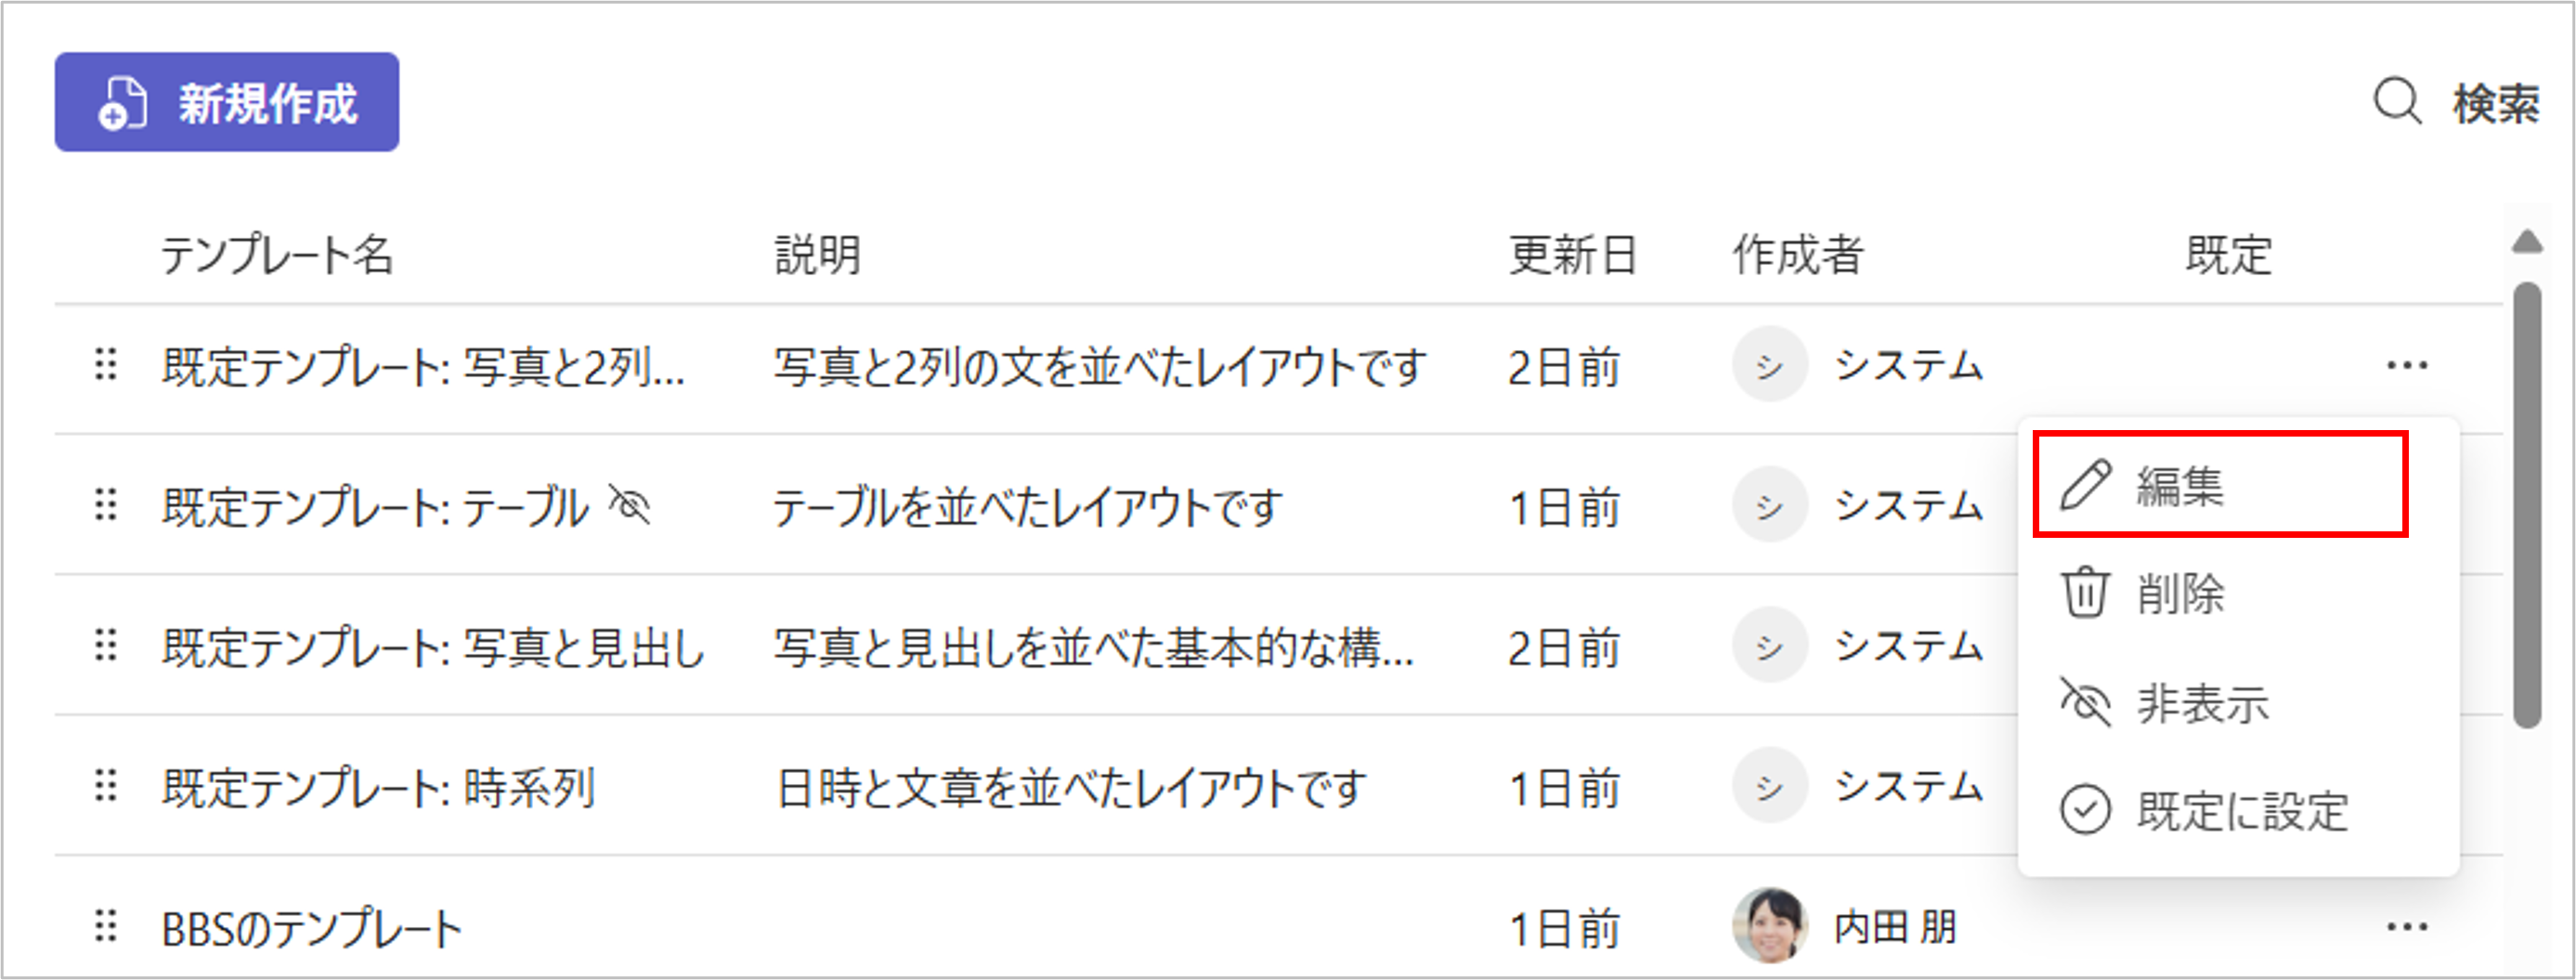Viewport: 2576px width, 980px height.
Task: Click the search magnifier icon
Action: tap(2397, 103)
